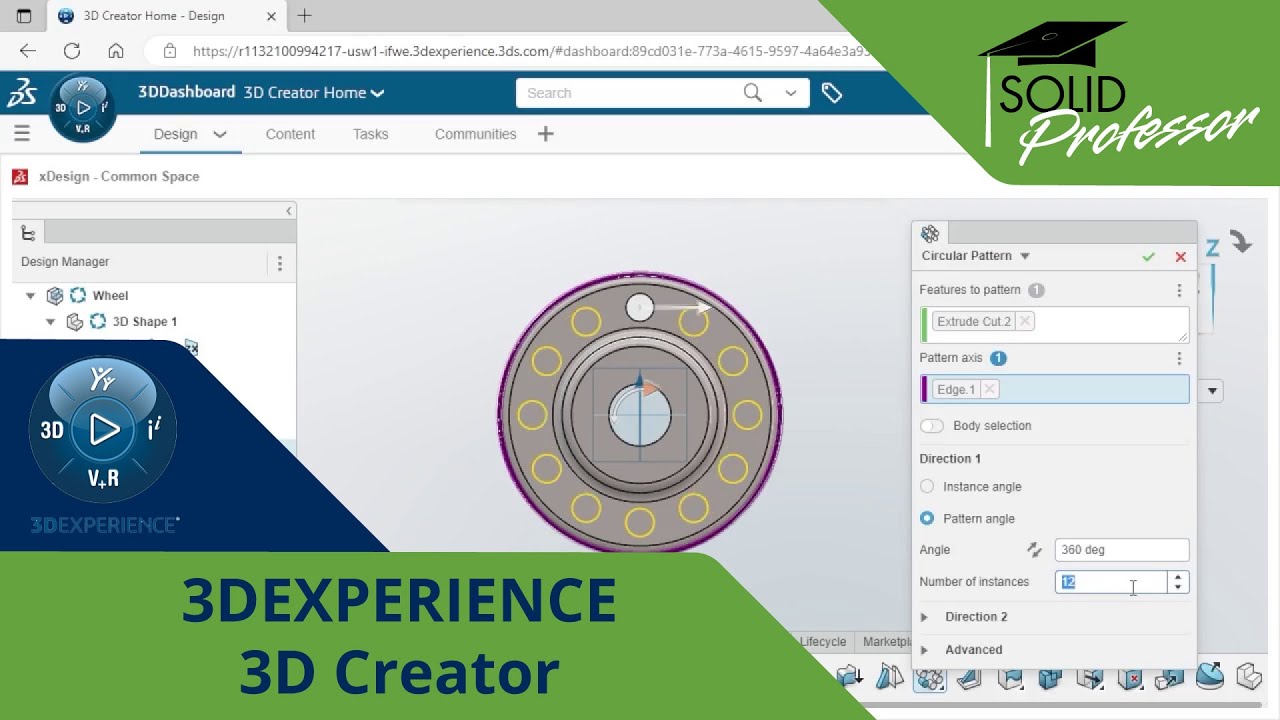Open search options chevron dropdown

click(791, 93)
